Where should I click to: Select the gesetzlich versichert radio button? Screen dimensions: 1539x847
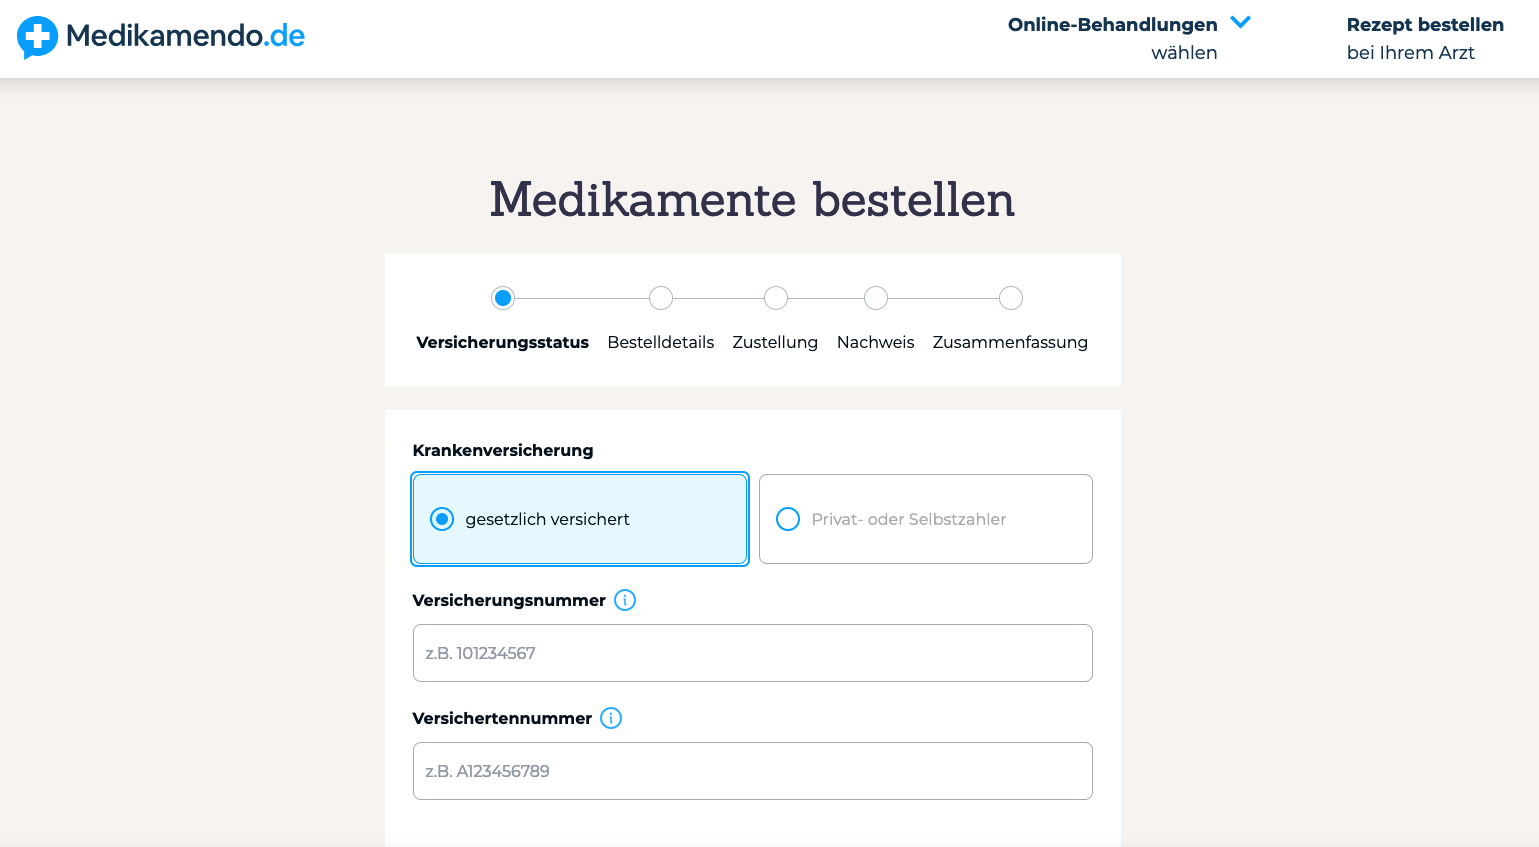point(442,519)
